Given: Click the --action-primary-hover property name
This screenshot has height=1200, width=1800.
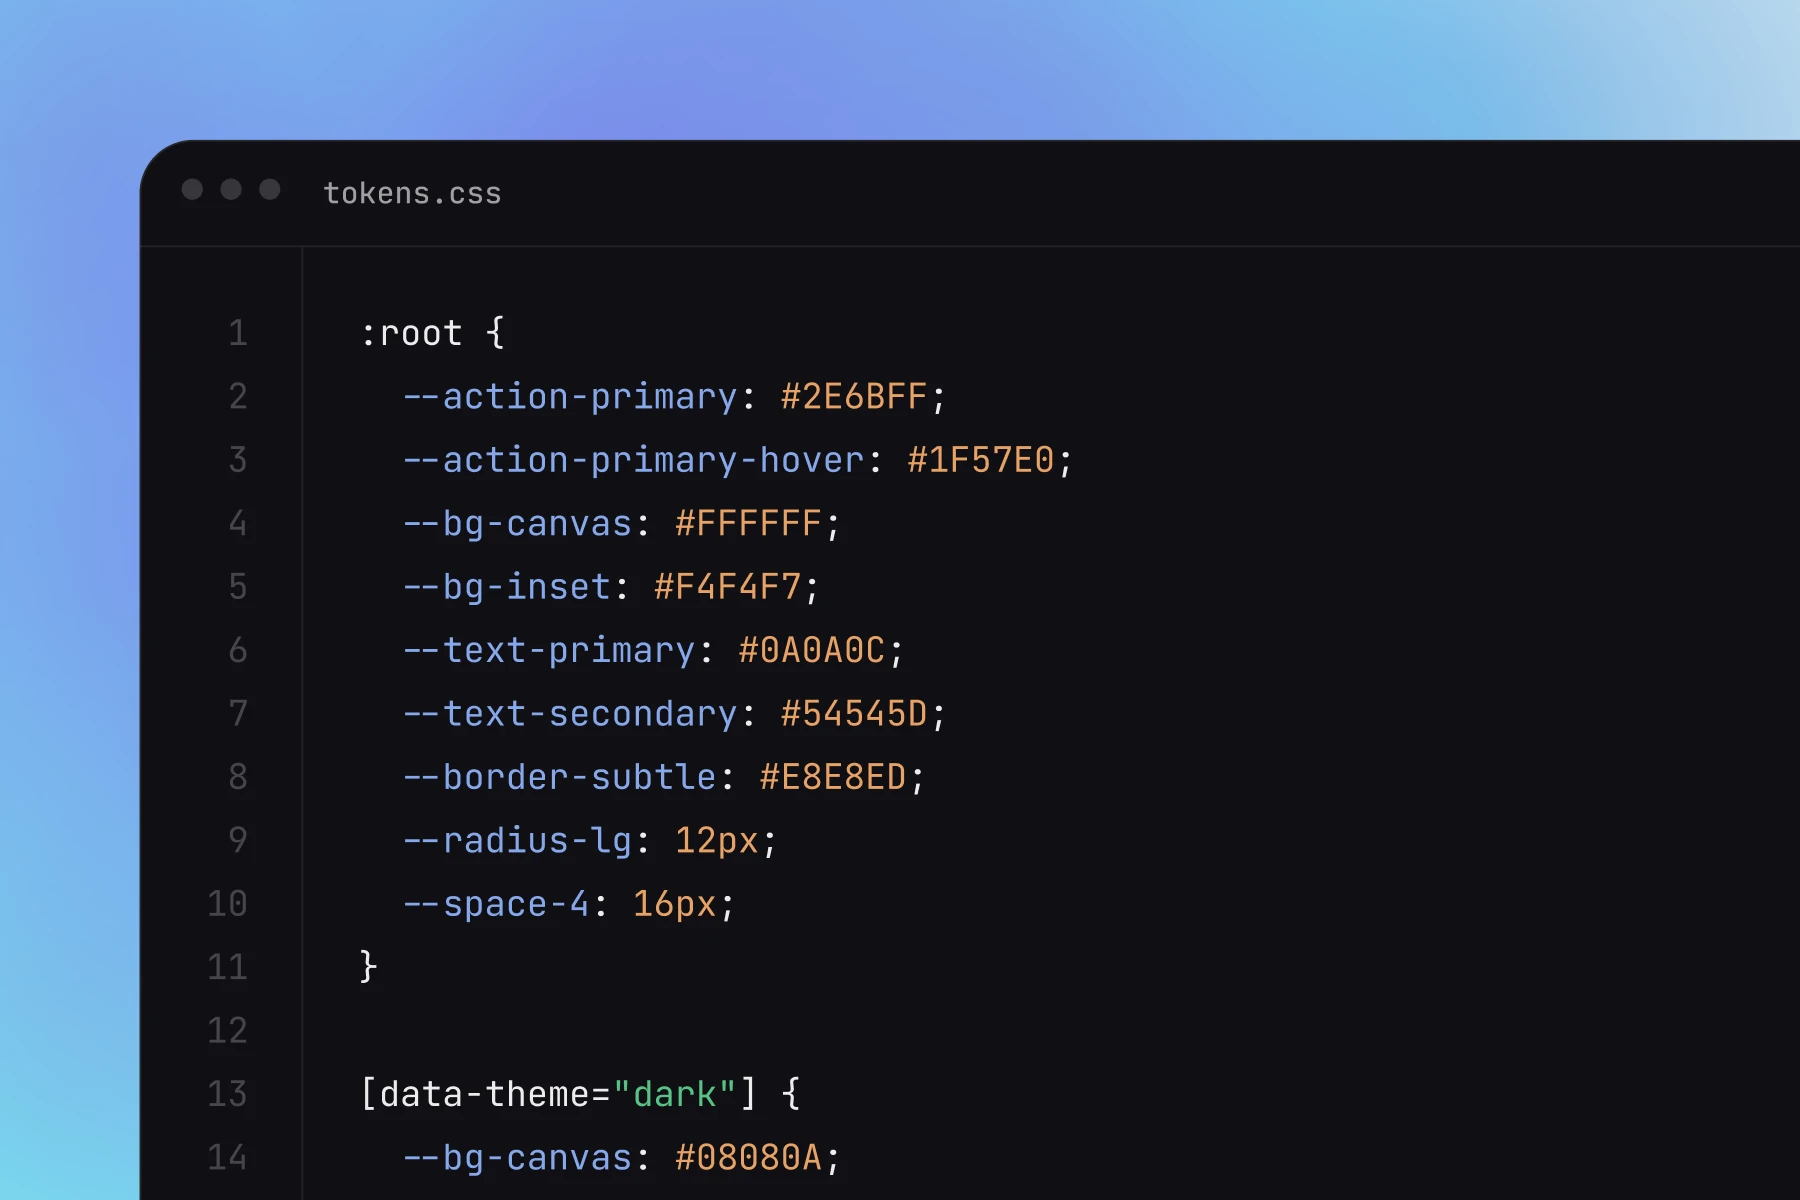Looking at the screenshot, I should coord(633,460).
